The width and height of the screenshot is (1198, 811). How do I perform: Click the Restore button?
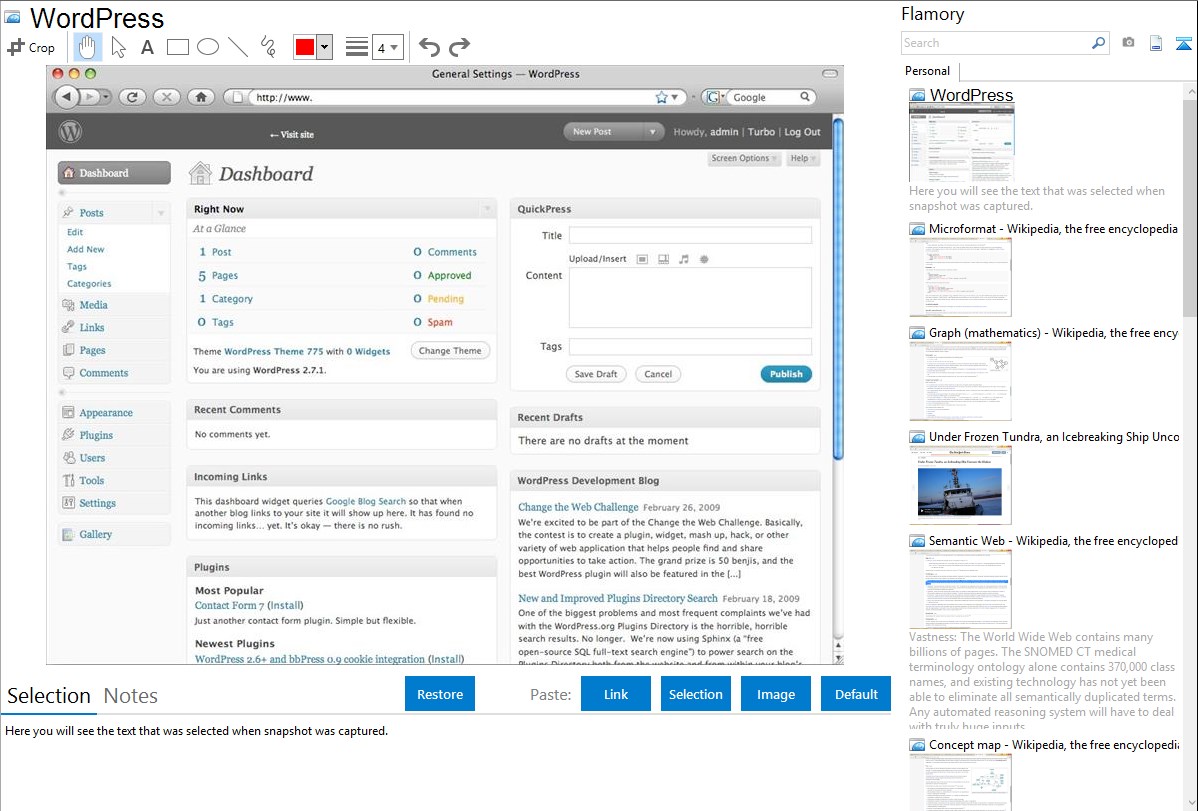[440, 694]
